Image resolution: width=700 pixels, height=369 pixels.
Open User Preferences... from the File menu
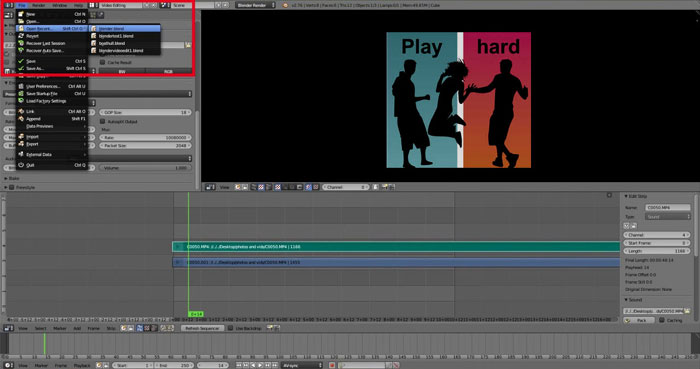pos(52,86)
